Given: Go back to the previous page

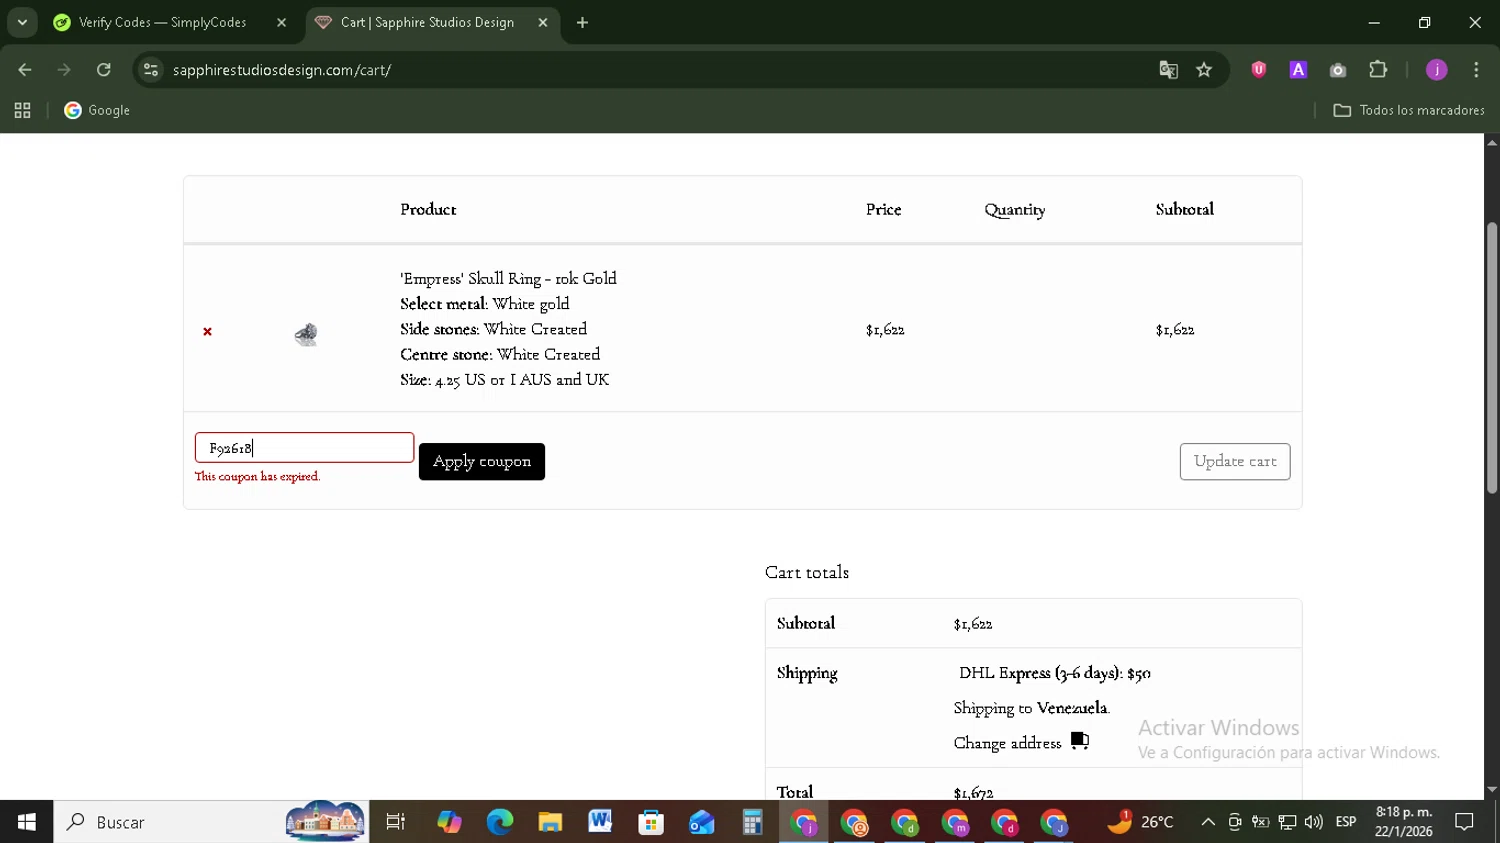Looking at the screenshot, I should (25, 70).
